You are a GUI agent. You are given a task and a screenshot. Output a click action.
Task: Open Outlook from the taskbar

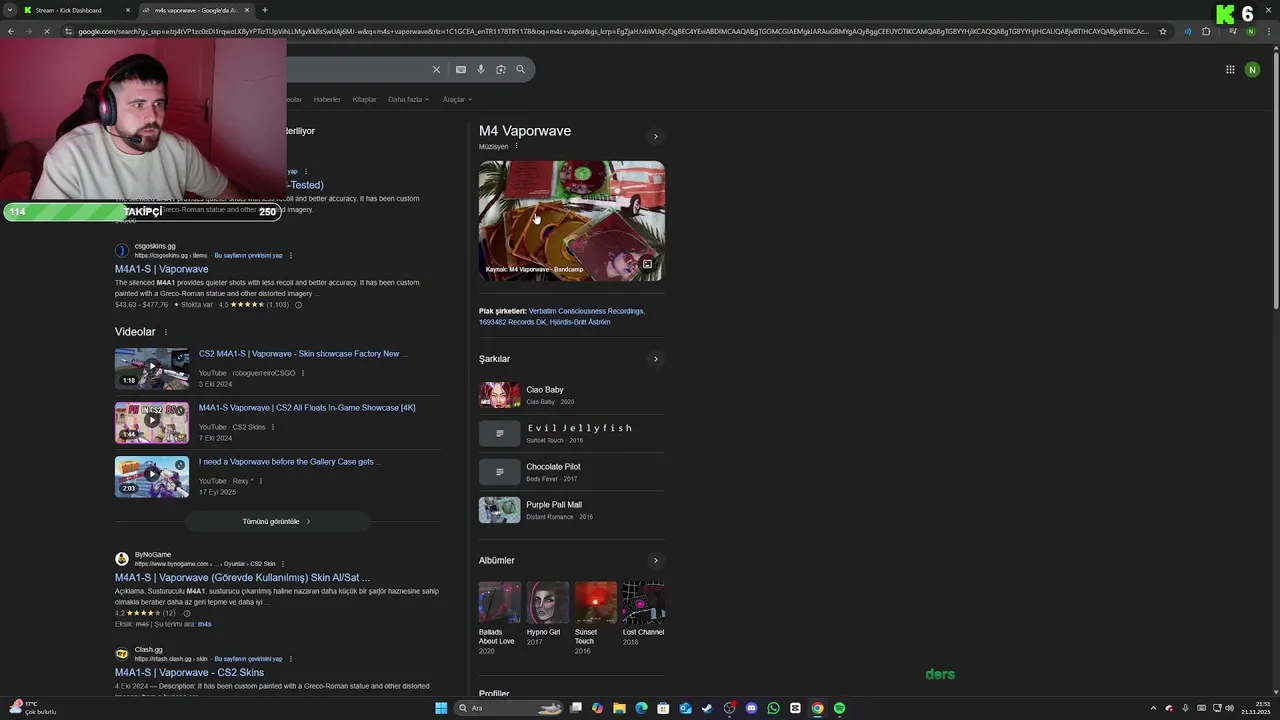tap(685, 708)
